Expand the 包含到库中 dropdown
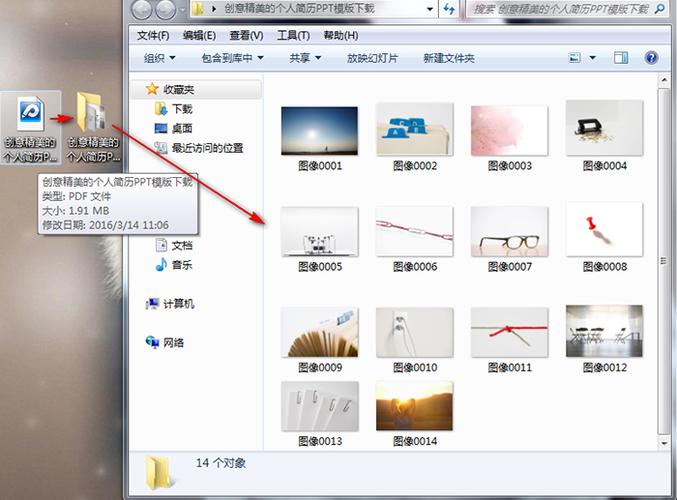This screenshot has height=500, width=677. [232, 58]
